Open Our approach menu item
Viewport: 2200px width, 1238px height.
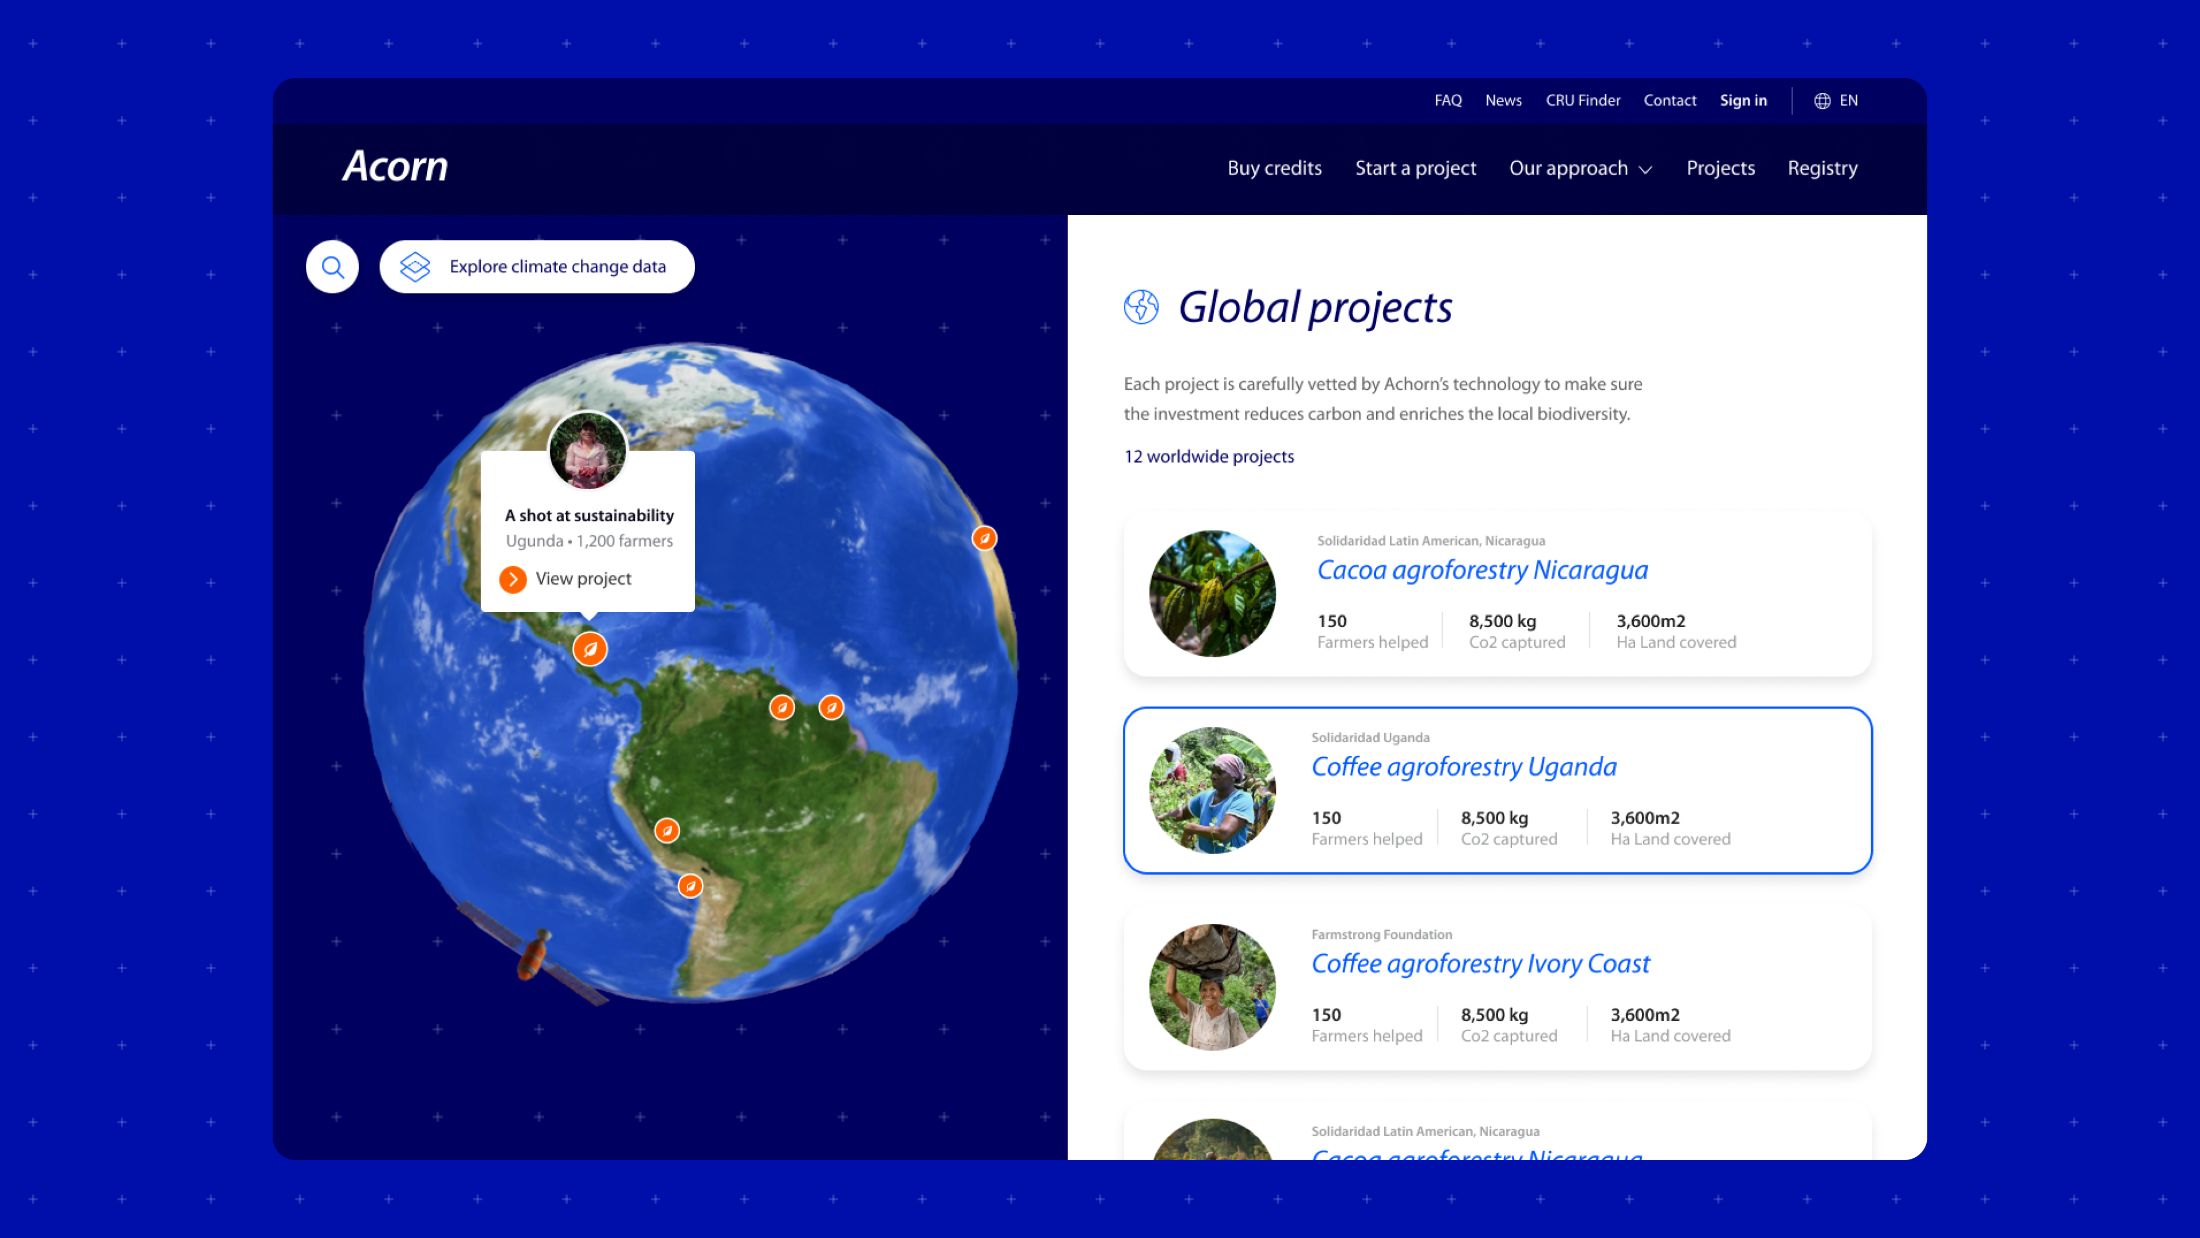click(1568, 168)
